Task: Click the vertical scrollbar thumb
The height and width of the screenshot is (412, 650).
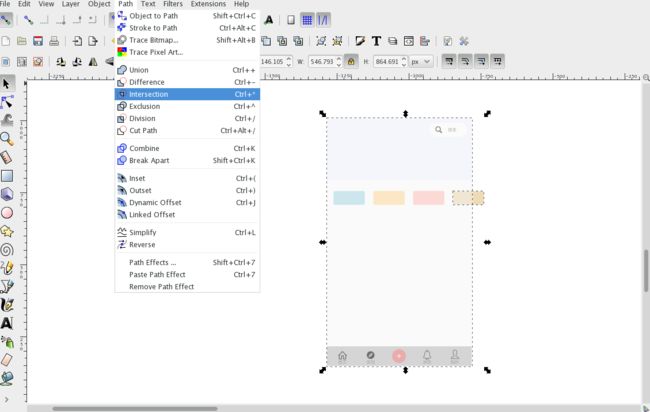Action: (646, 271)
